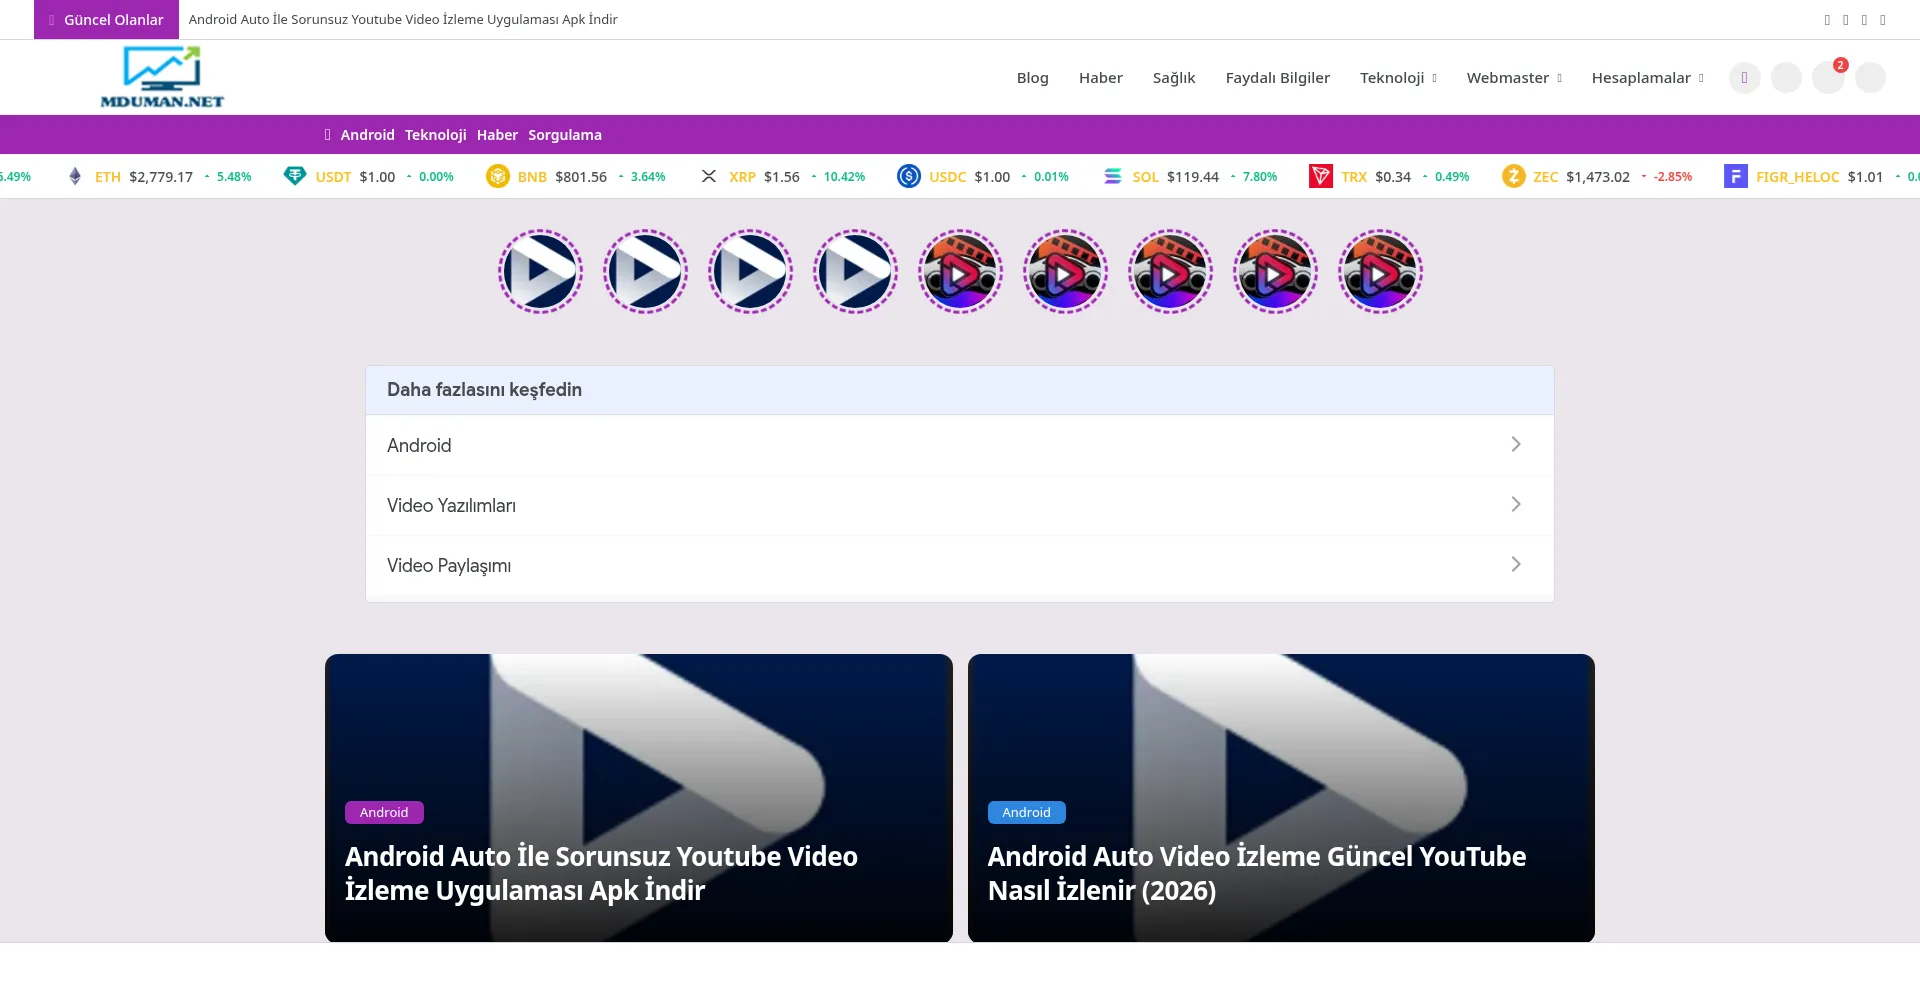
Task: Expand the Hesaplamalar dropdown menu
Action: pos(1647,77)
